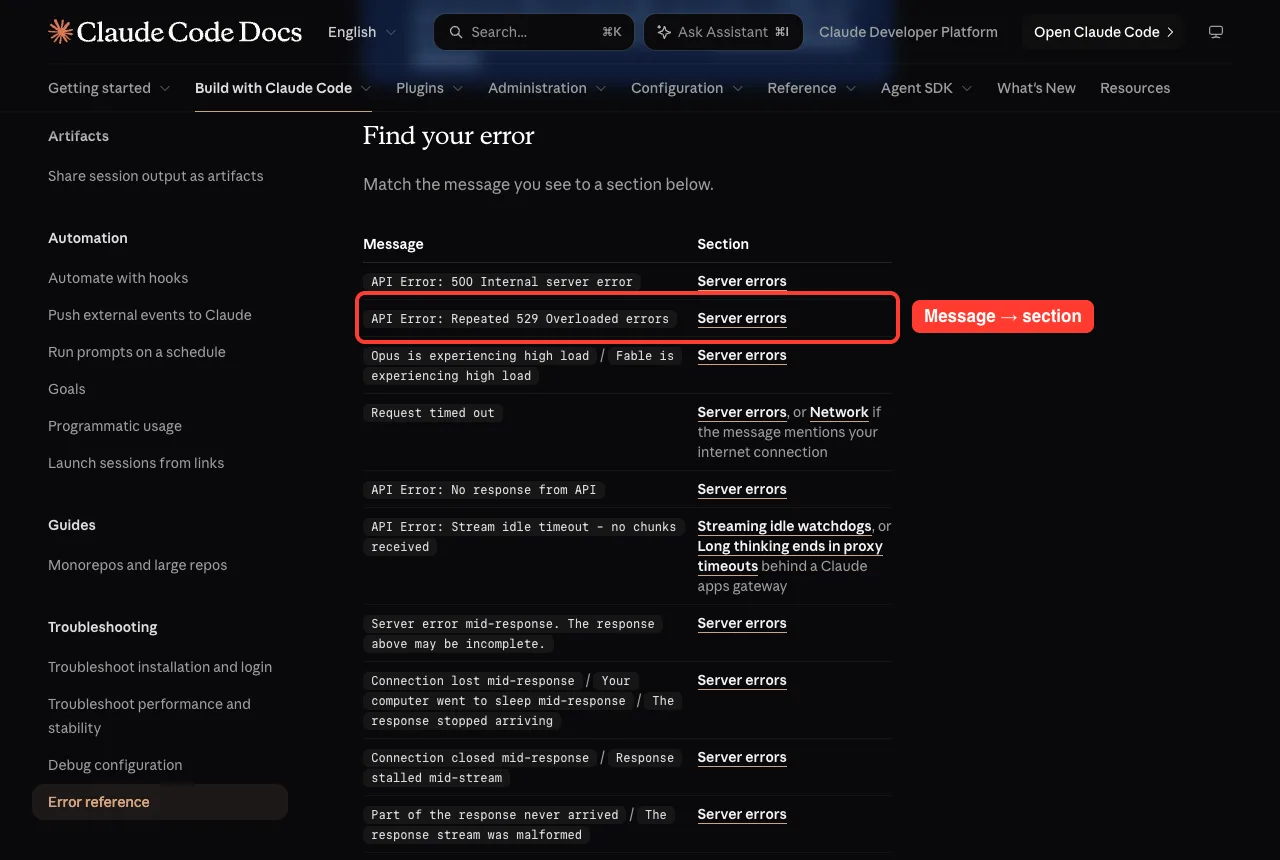Open Long thinking ends in proxy timeouts
1280x860 pixels.
tap(790, 556)
